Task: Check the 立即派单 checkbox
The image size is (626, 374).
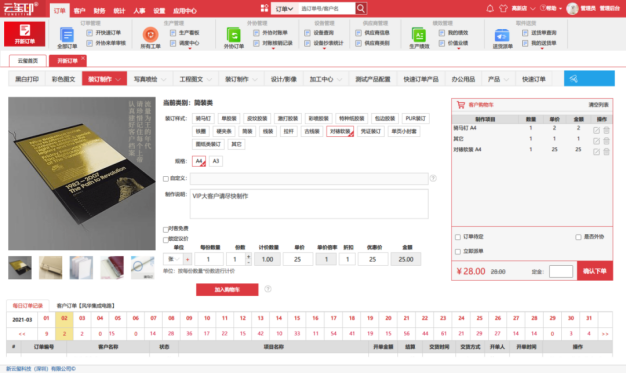Action: [x=458, y=251]
